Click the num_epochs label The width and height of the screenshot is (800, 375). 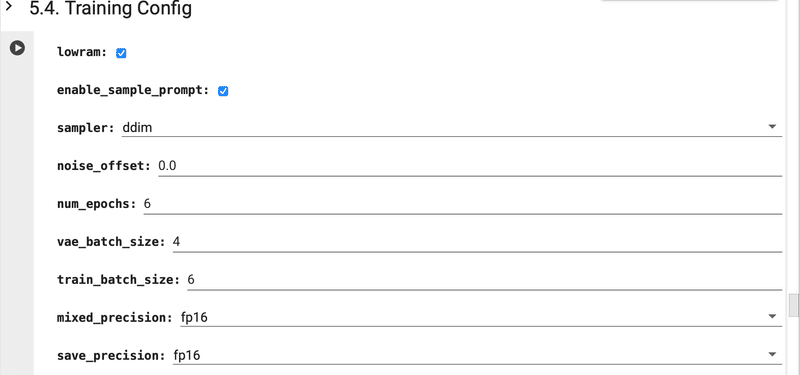(x=96, y=204)
